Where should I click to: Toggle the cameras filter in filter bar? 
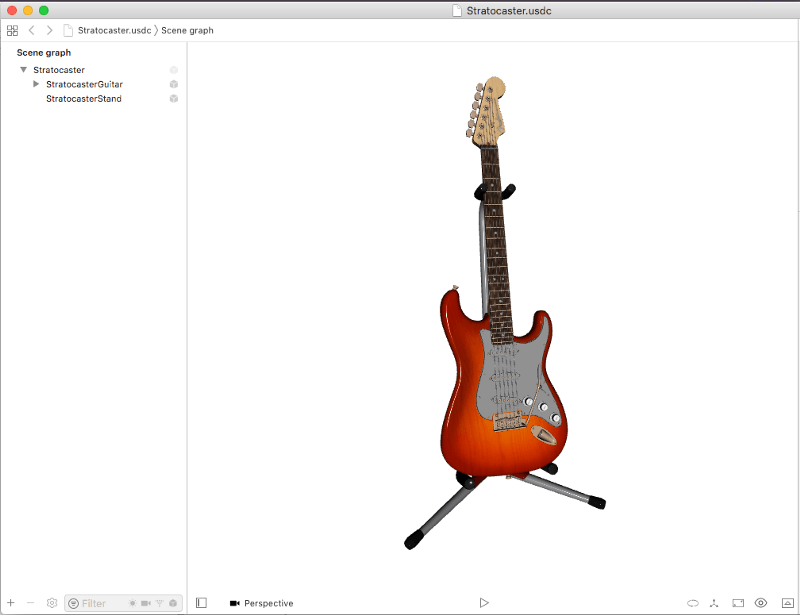[146, 603]
